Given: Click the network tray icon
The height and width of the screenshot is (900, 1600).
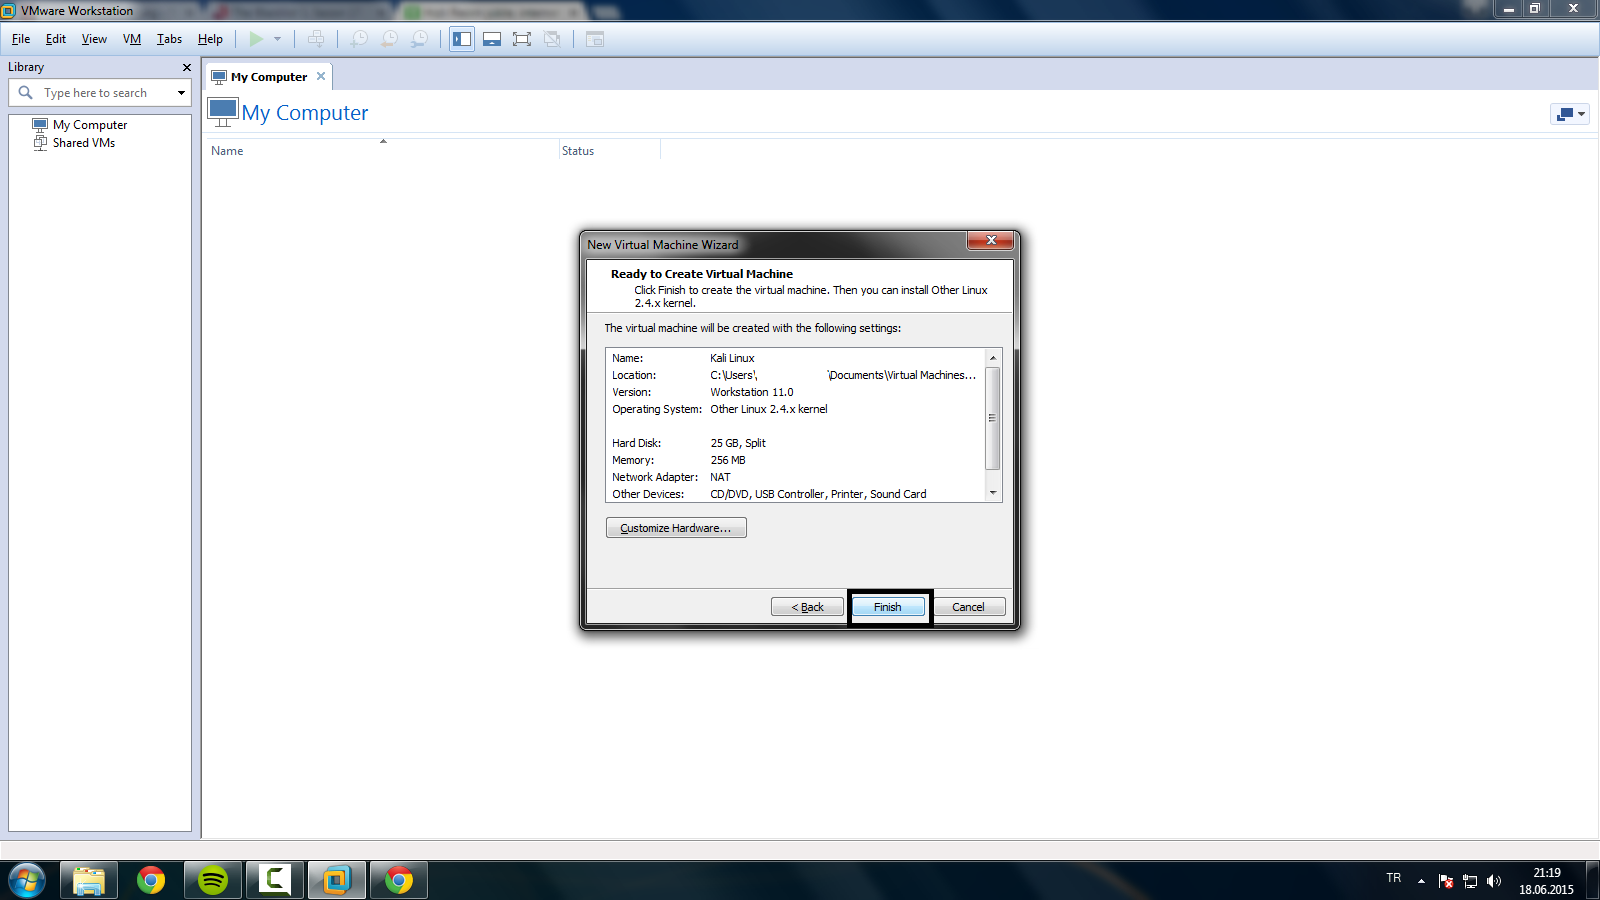Looking at the screenshot, I should [x=1470, y=881].
